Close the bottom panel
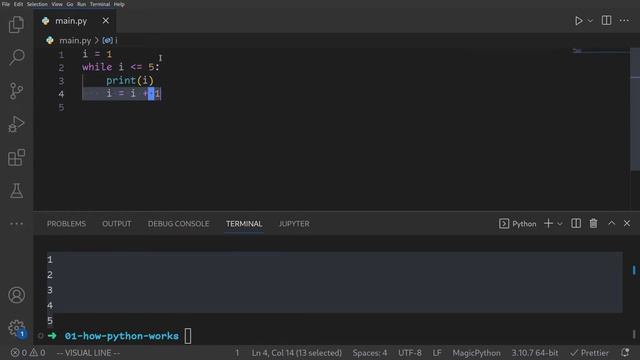Screen dimensions: 640x360 click(627, 223)
